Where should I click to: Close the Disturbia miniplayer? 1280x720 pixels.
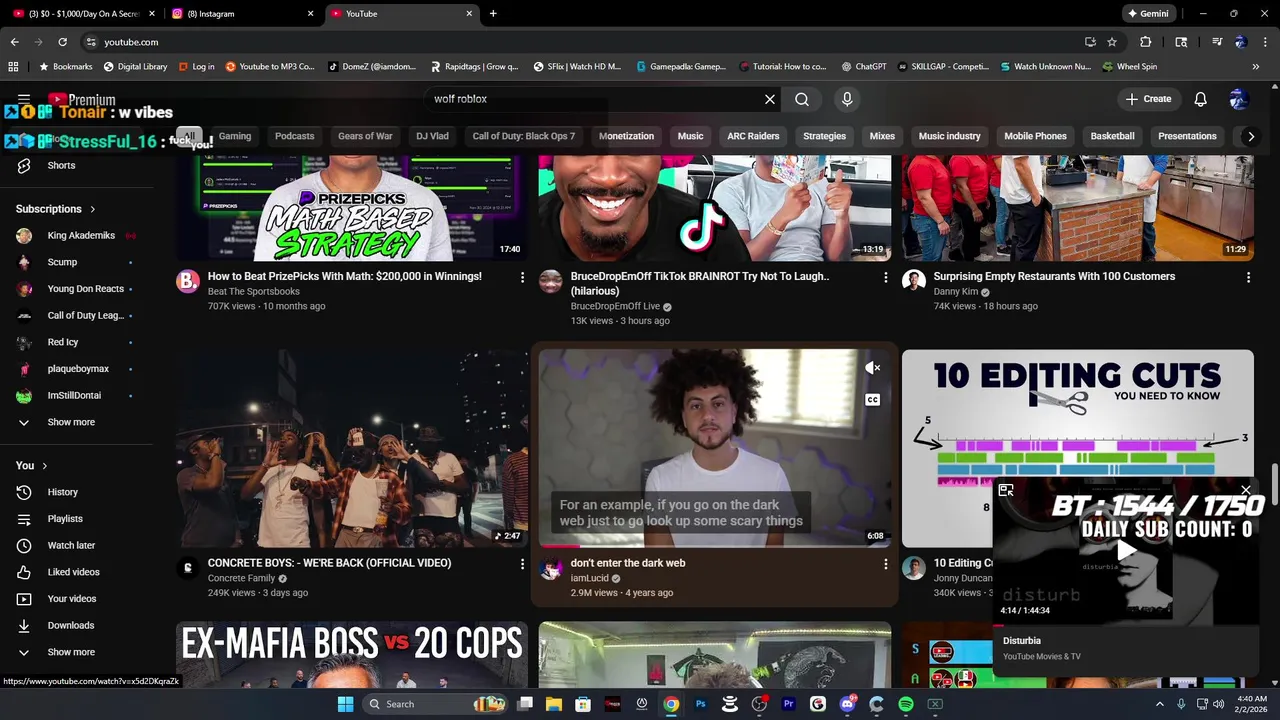pos(1245,490)
